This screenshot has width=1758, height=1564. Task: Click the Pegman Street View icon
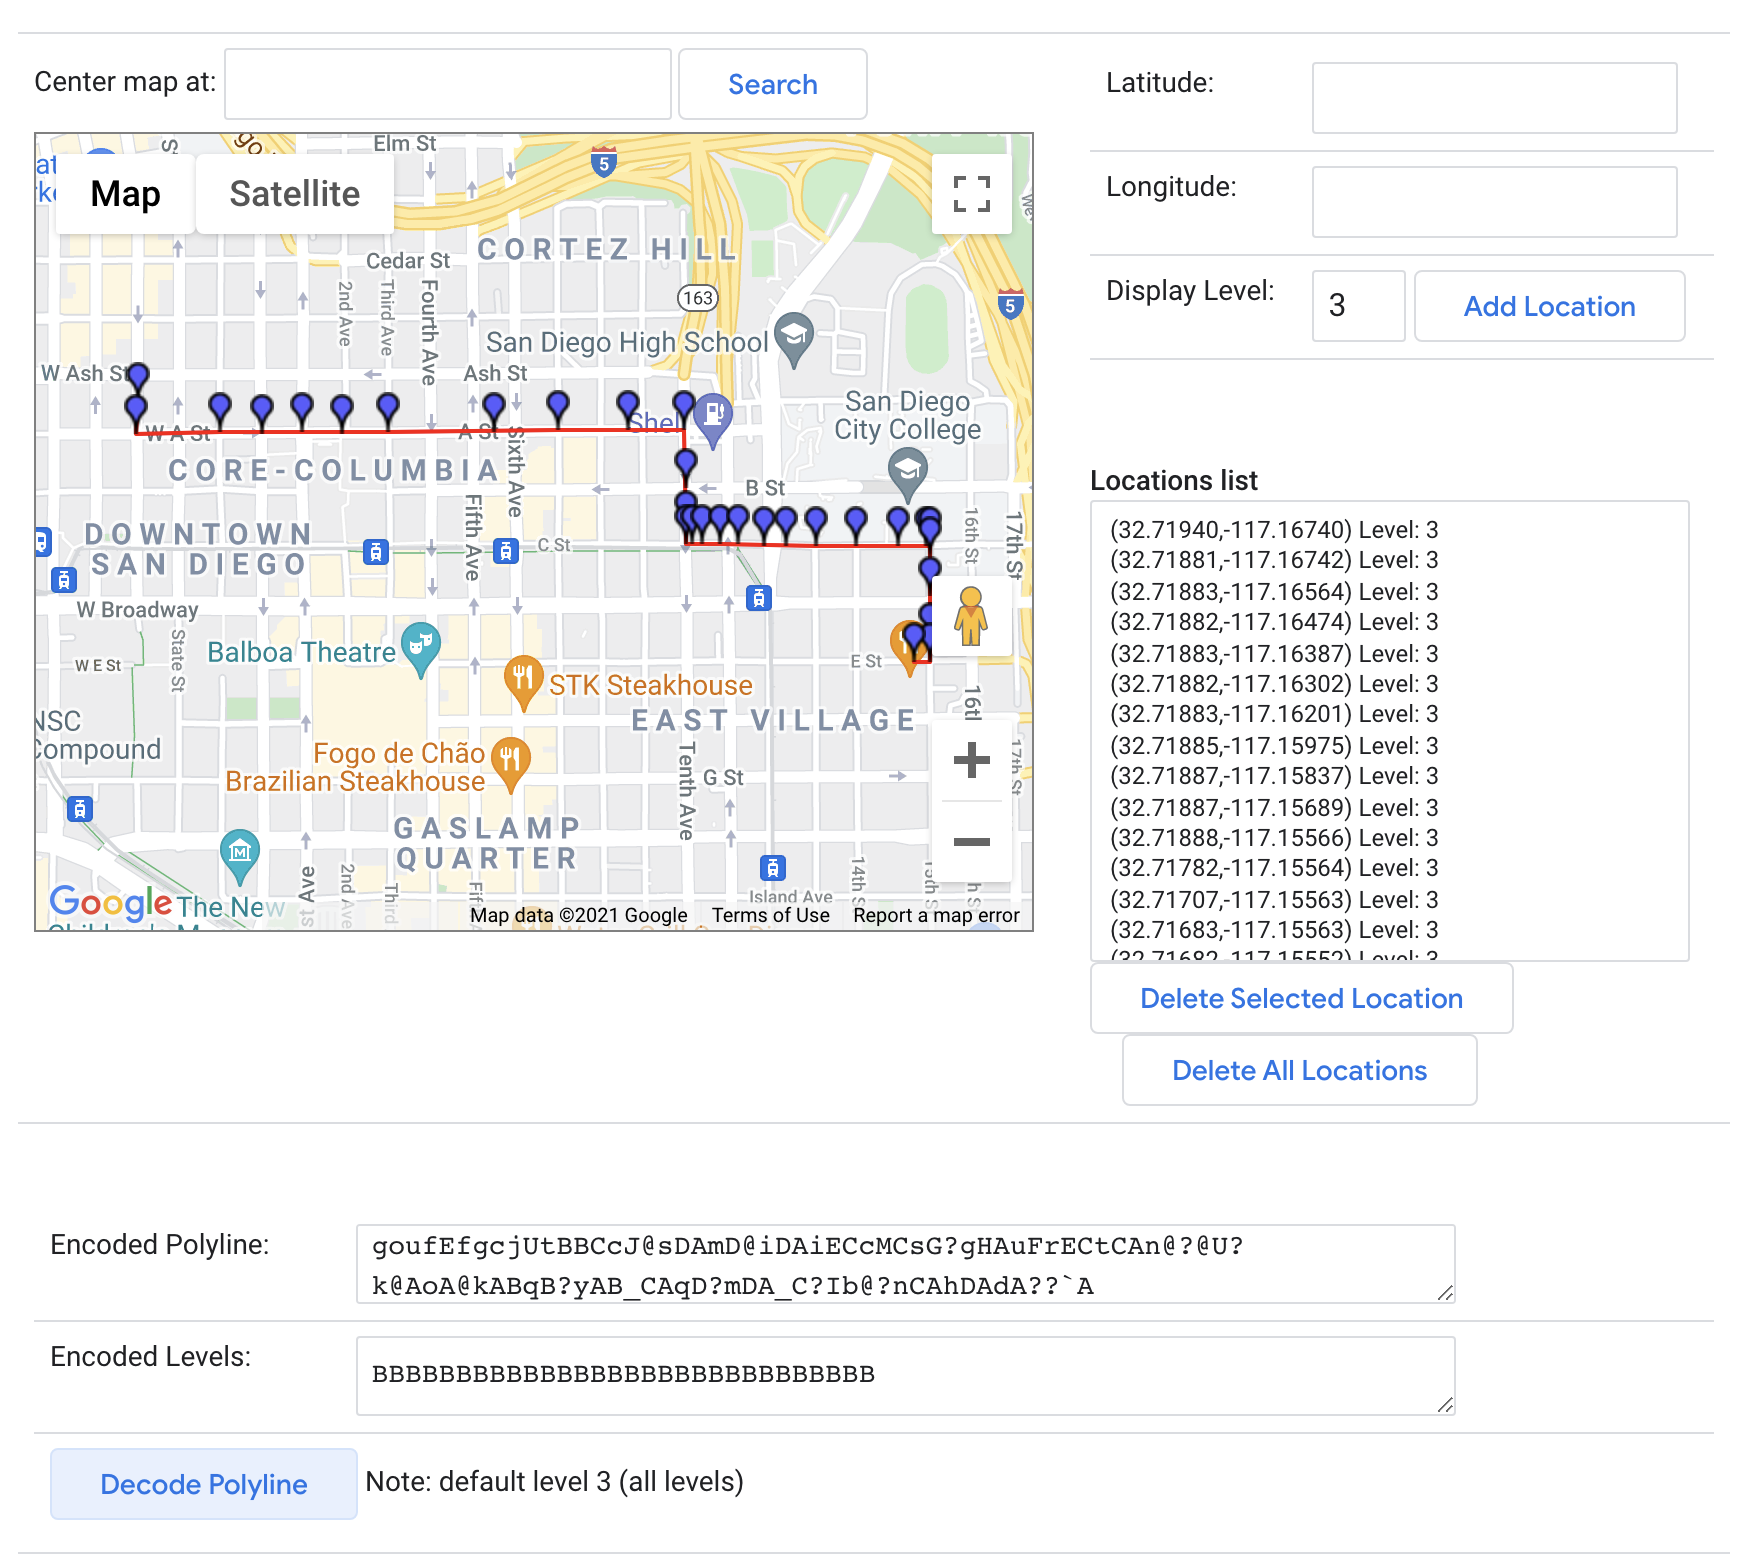[971, 616]
